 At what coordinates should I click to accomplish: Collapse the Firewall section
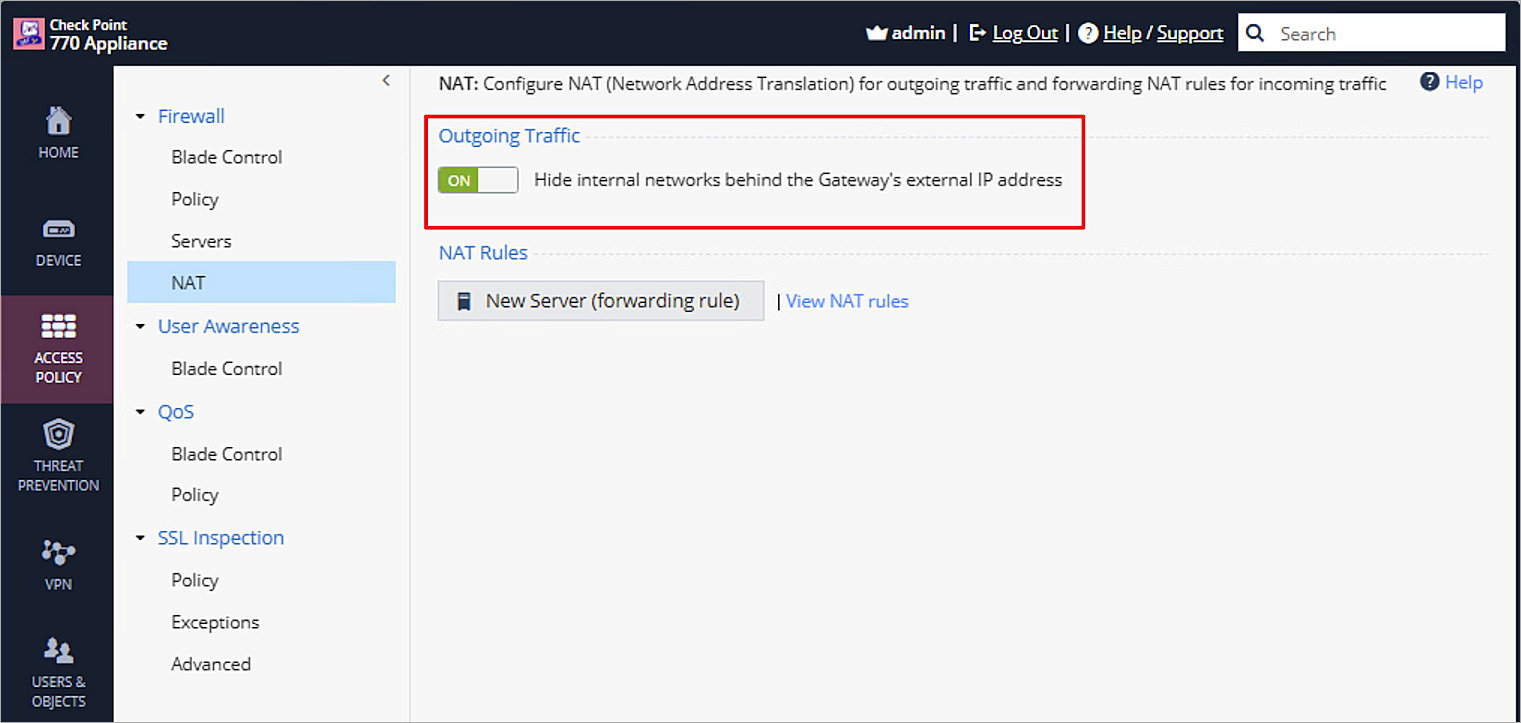pyautogui.click(x=140, y=116)
